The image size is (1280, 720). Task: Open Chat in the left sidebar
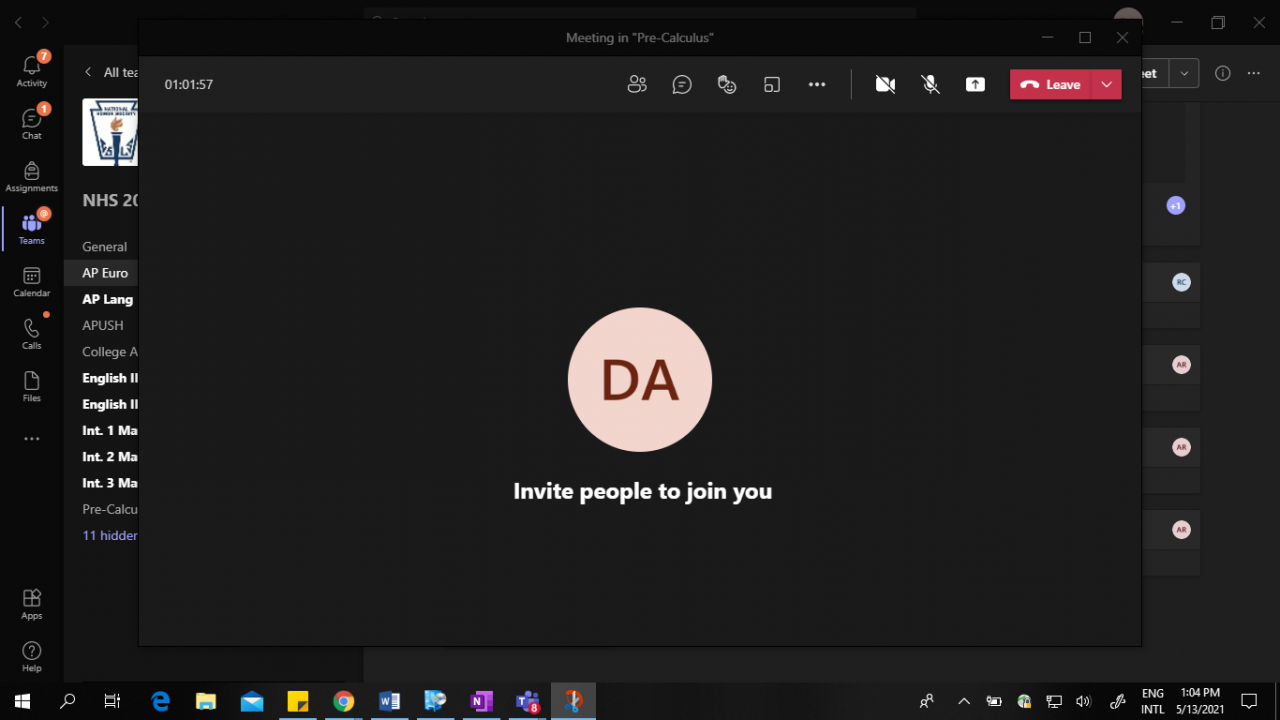click(x=32, y=122)
